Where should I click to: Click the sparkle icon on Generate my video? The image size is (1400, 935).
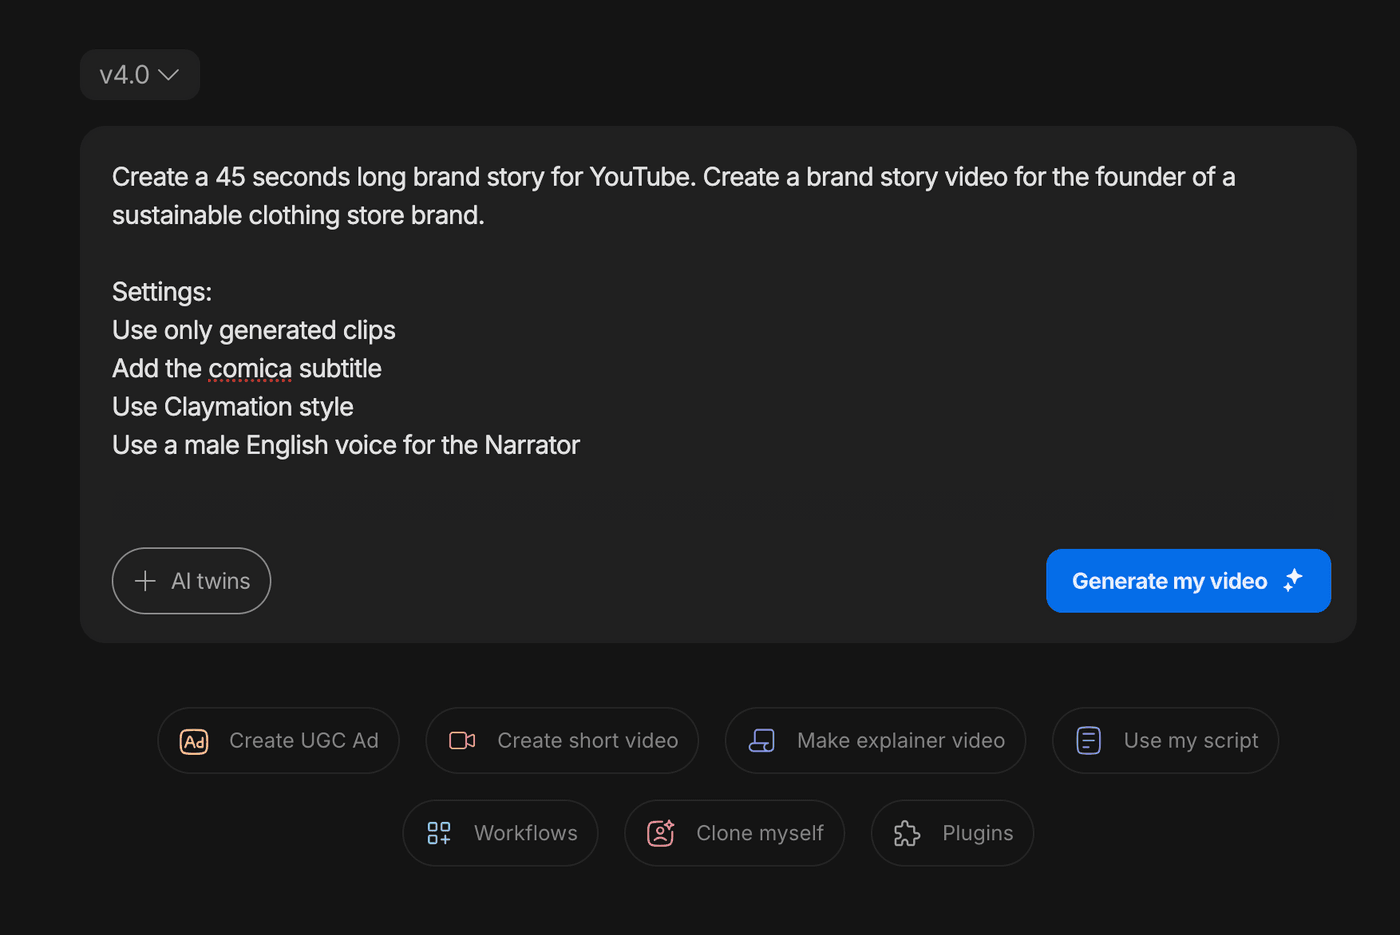point(1293,580)
